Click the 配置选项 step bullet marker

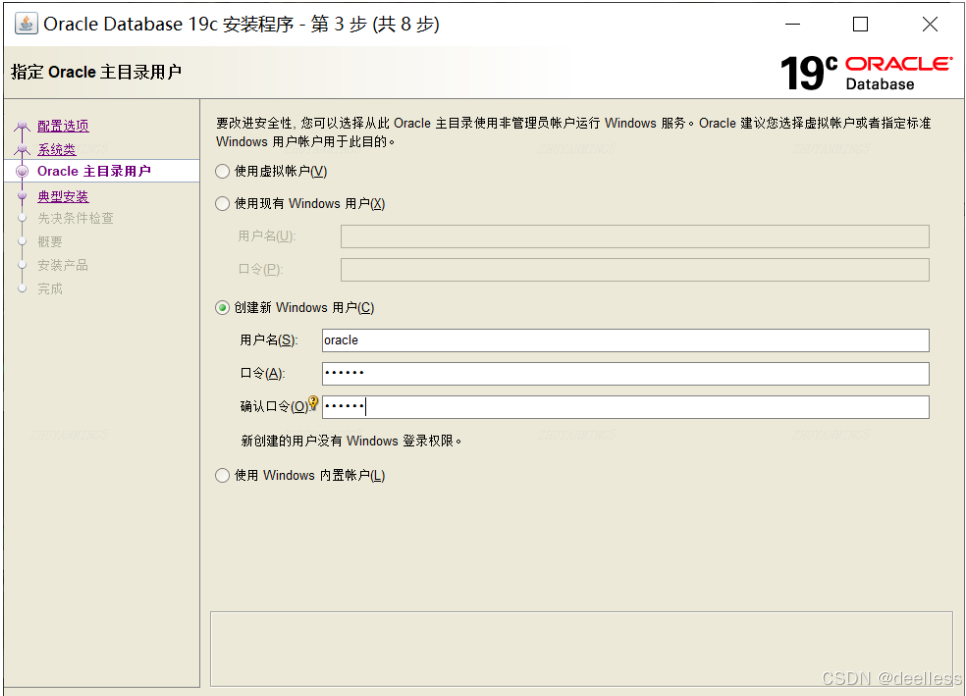pyautogui.click(x=22, y=127)
